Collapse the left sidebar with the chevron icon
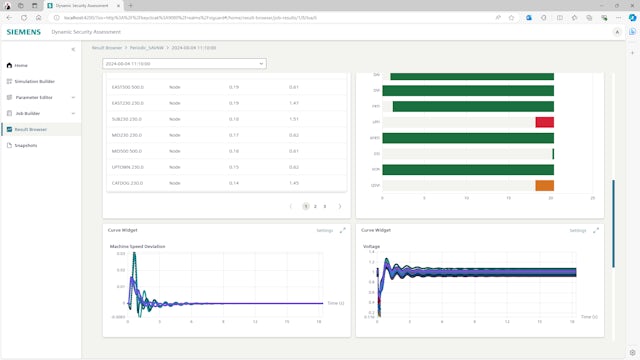The image size is (640, 360). (73, 49)
